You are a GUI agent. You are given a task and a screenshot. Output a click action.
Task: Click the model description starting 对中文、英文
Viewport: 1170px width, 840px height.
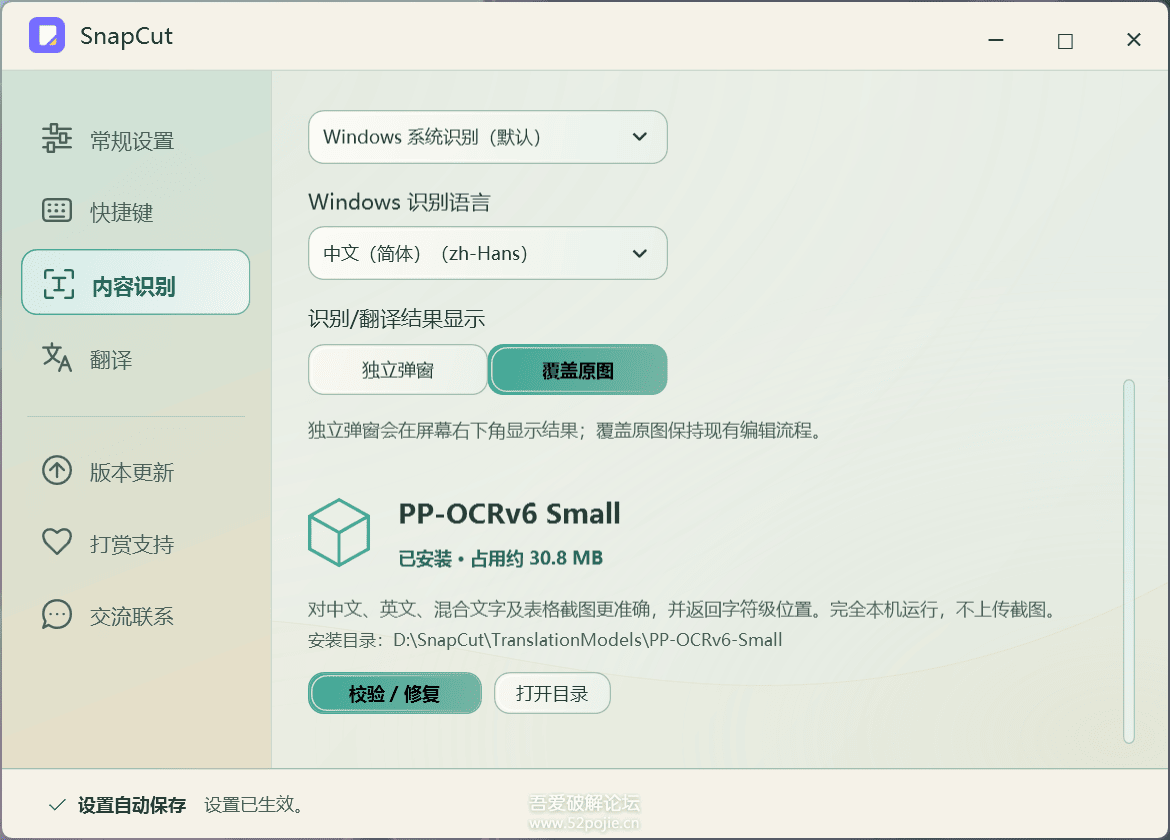[x=683, y=609]
